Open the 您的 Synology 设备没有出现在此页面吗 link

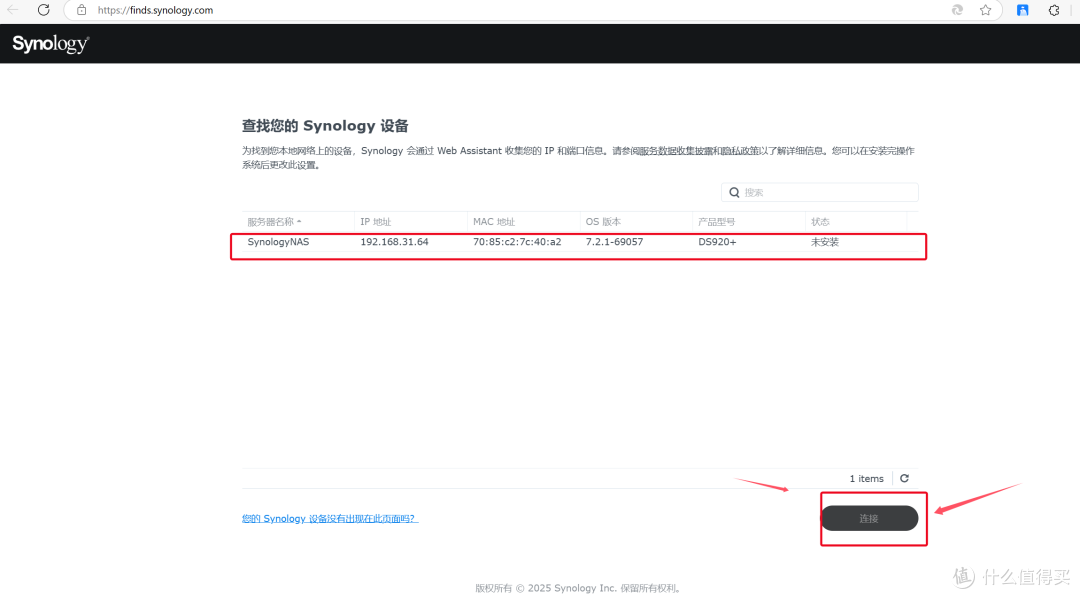pos(329,518)
